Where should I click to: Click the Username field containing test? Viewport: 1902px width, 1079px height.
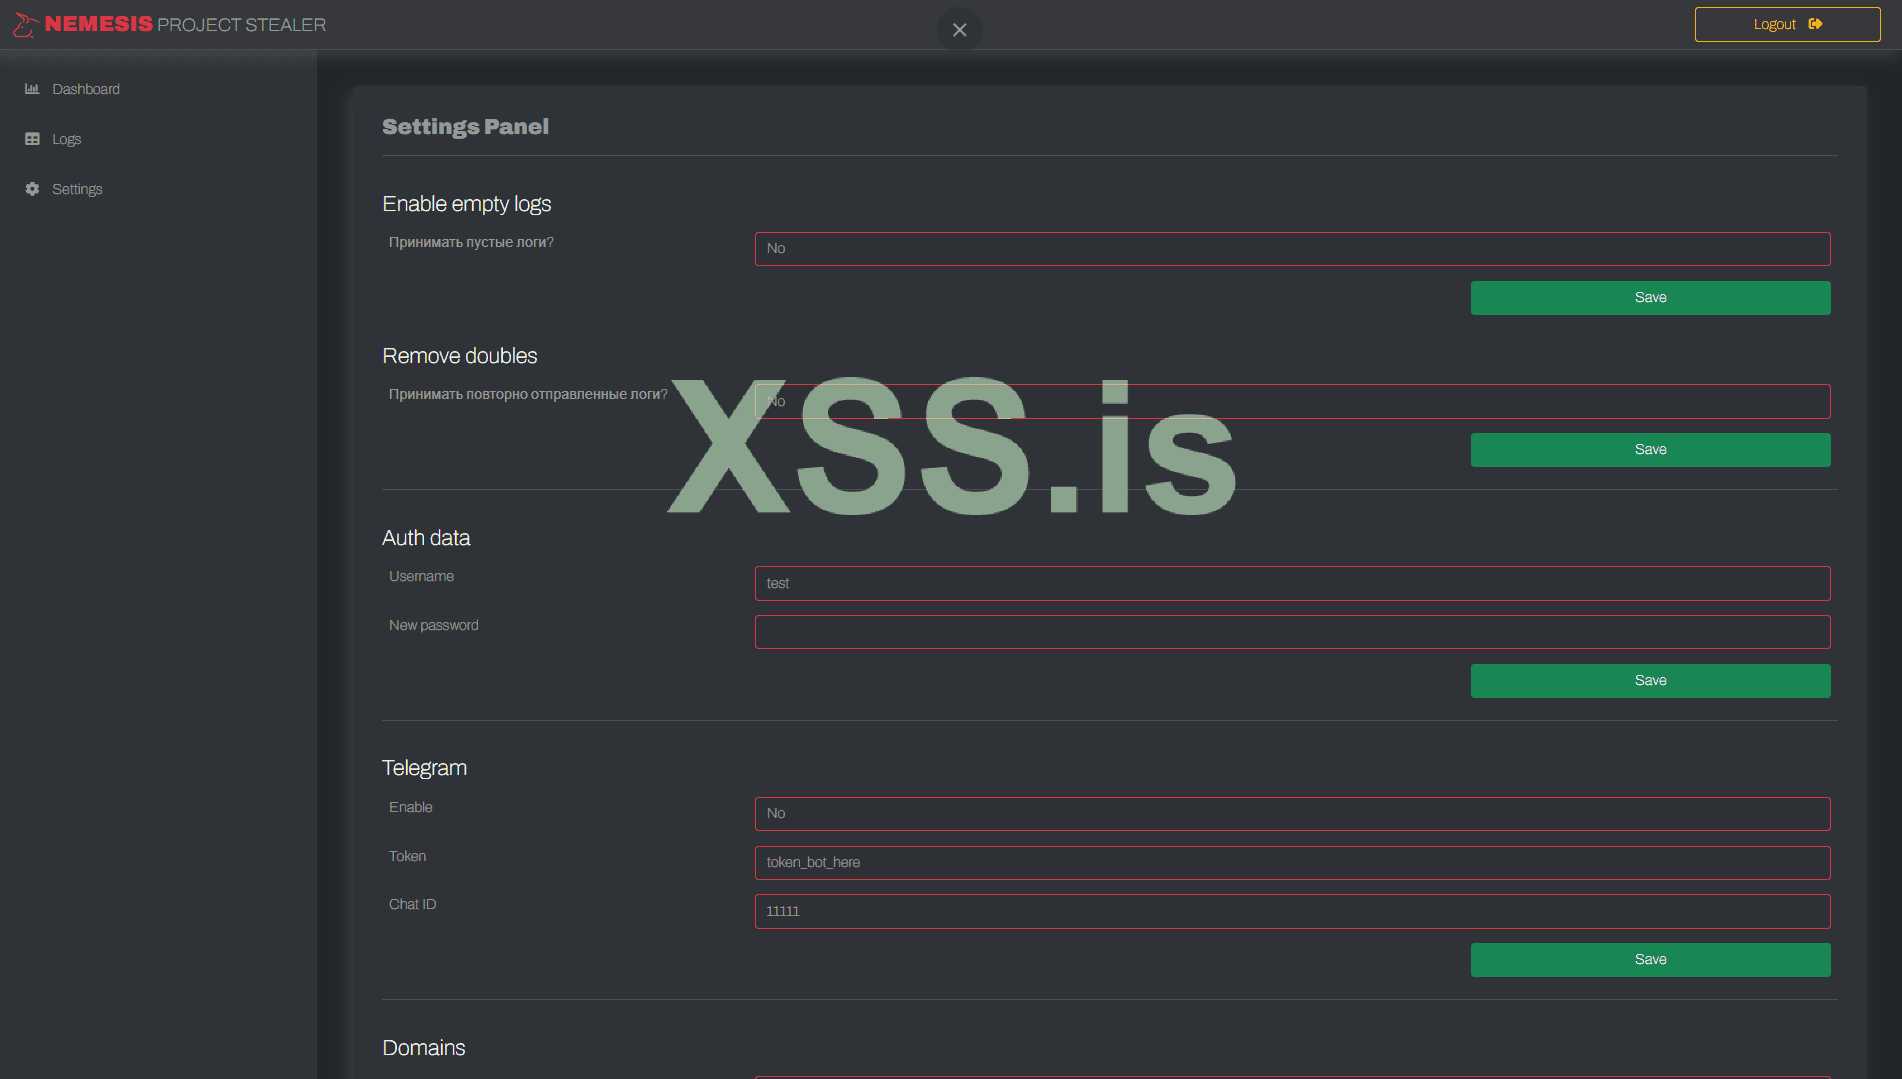[x=1292, y=583]
